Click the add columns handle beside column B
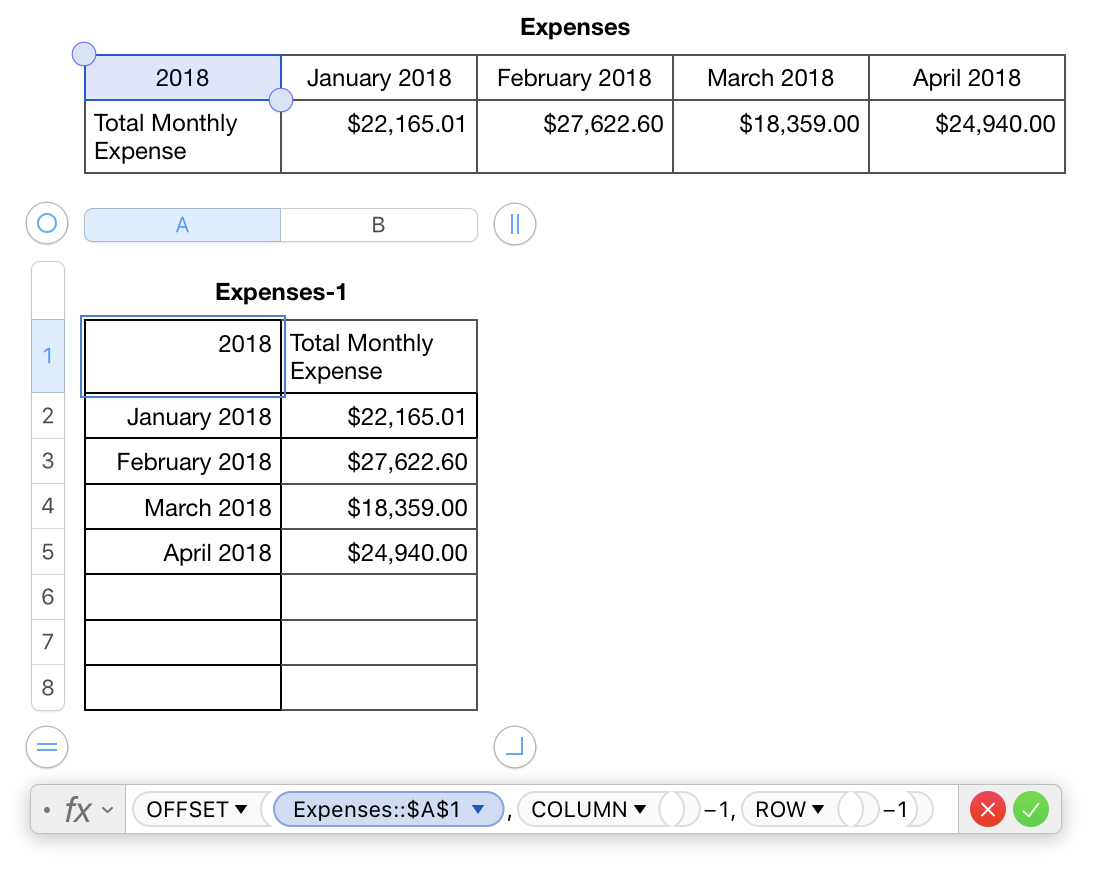Screen dimensions: 1118x874 (515, 225)
